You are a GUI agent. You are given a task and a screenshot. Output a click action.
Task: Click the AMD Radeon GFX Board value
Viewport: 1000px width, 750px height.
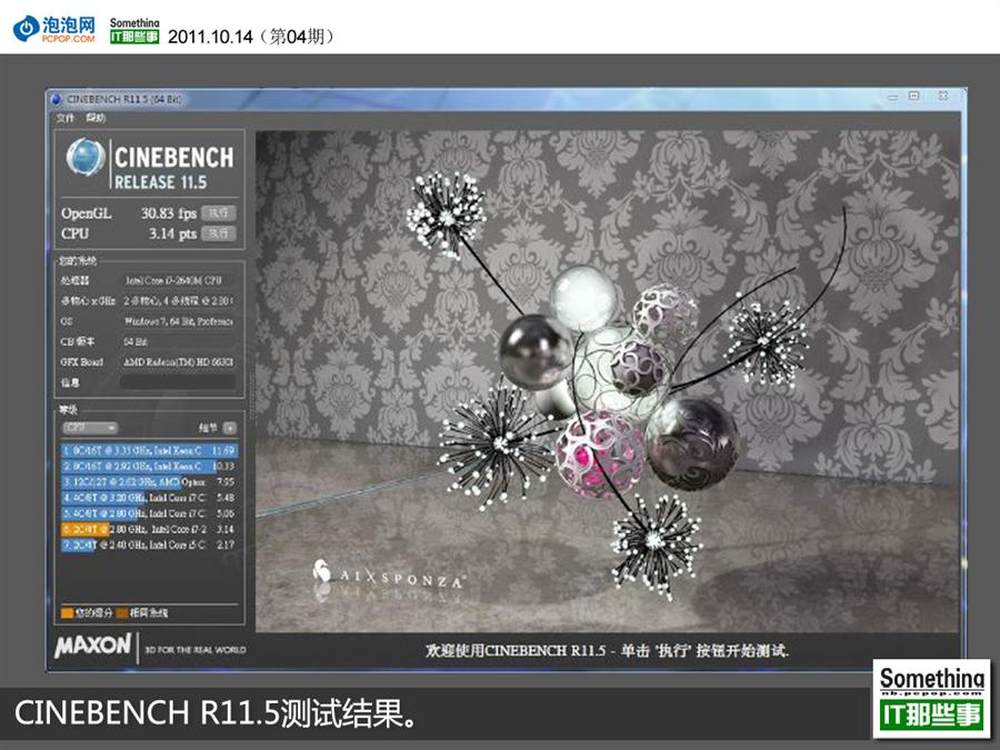tap(179, 362)
